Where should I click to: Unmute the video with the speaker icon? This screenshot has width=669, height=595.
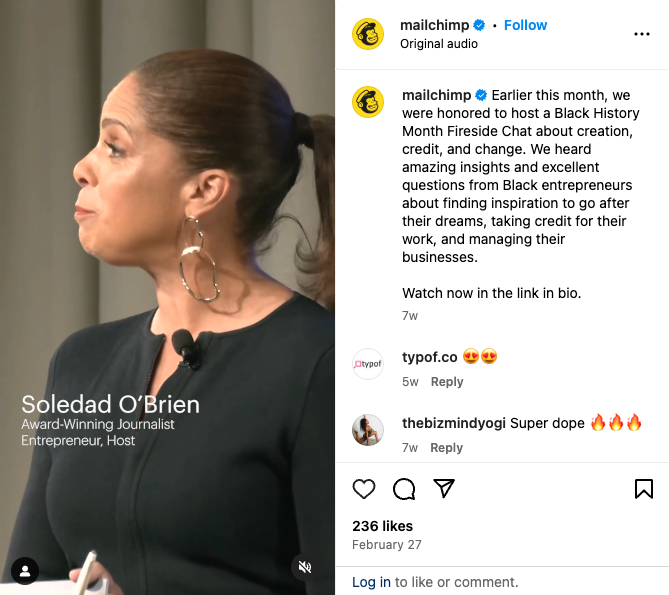(x=305, y=567)
